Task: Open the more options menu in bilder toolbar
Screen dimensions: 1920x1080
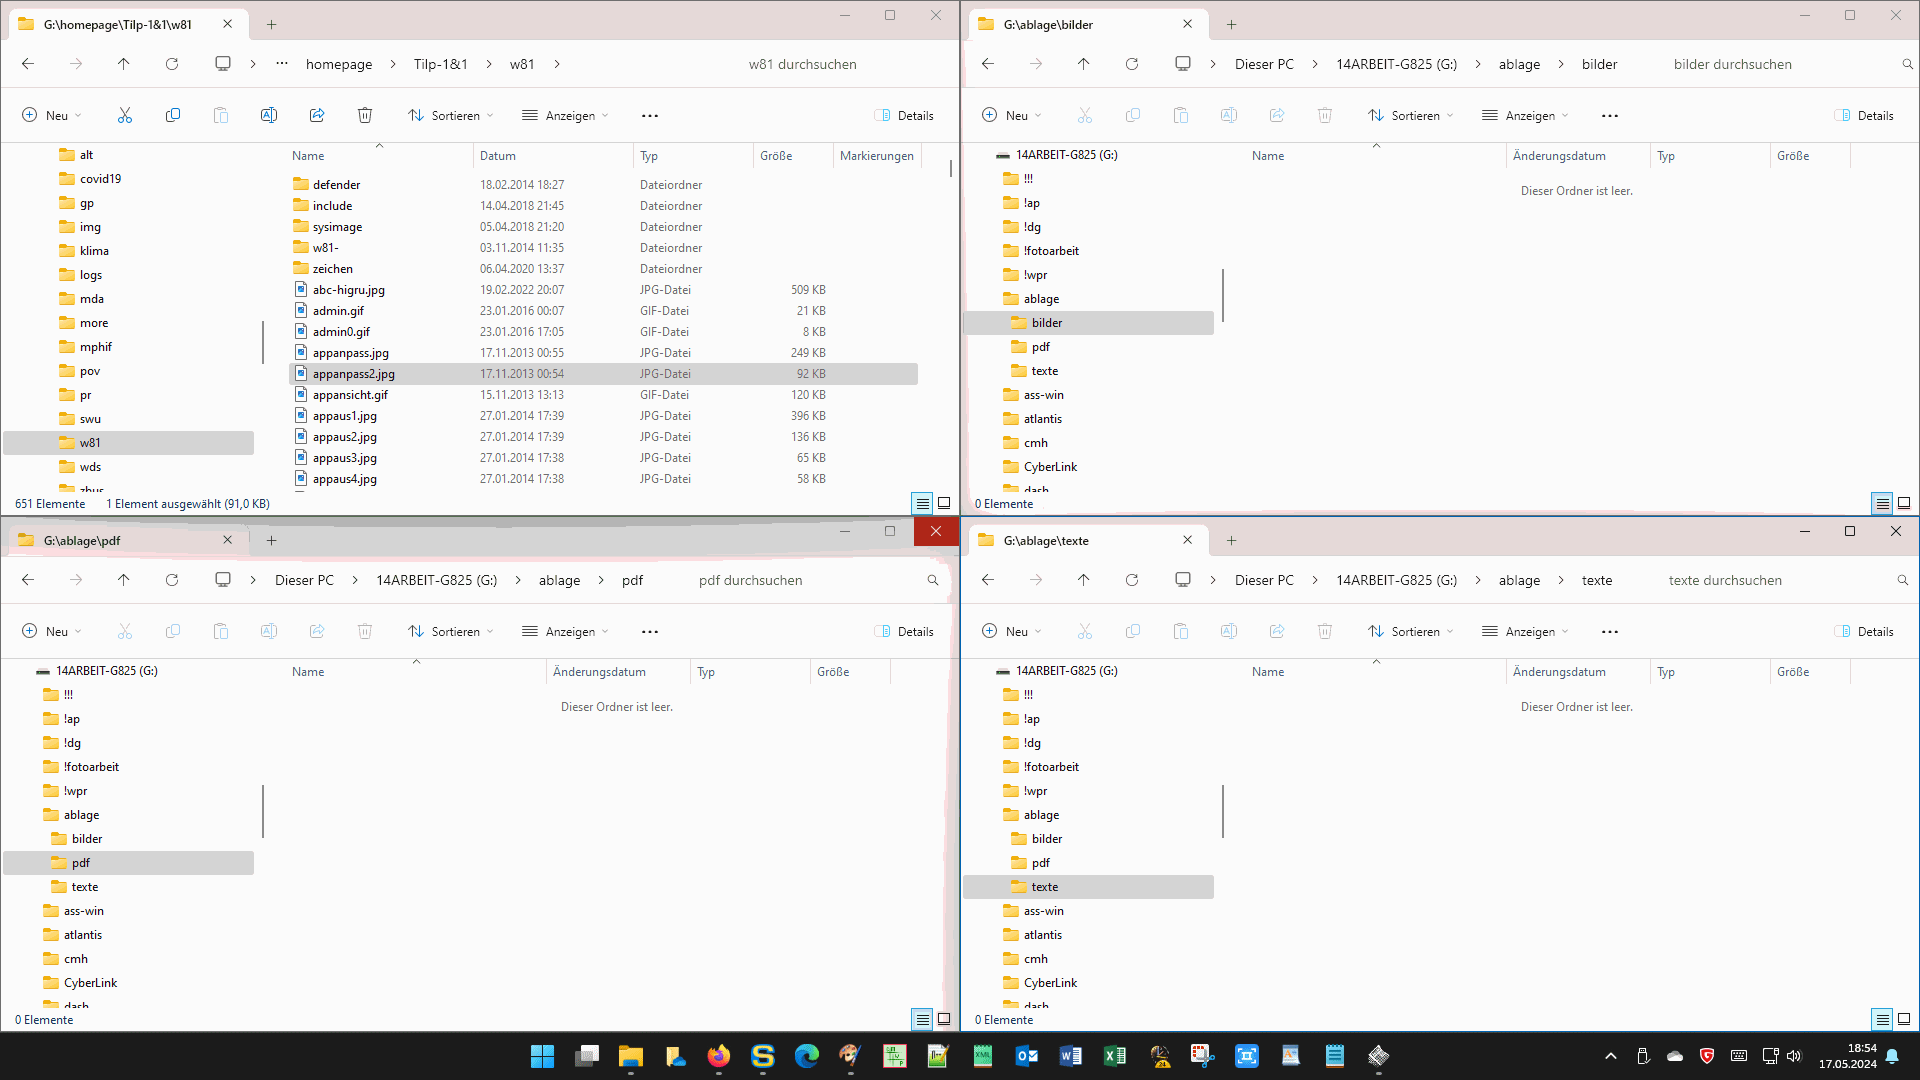Action: coord(1609,116)
